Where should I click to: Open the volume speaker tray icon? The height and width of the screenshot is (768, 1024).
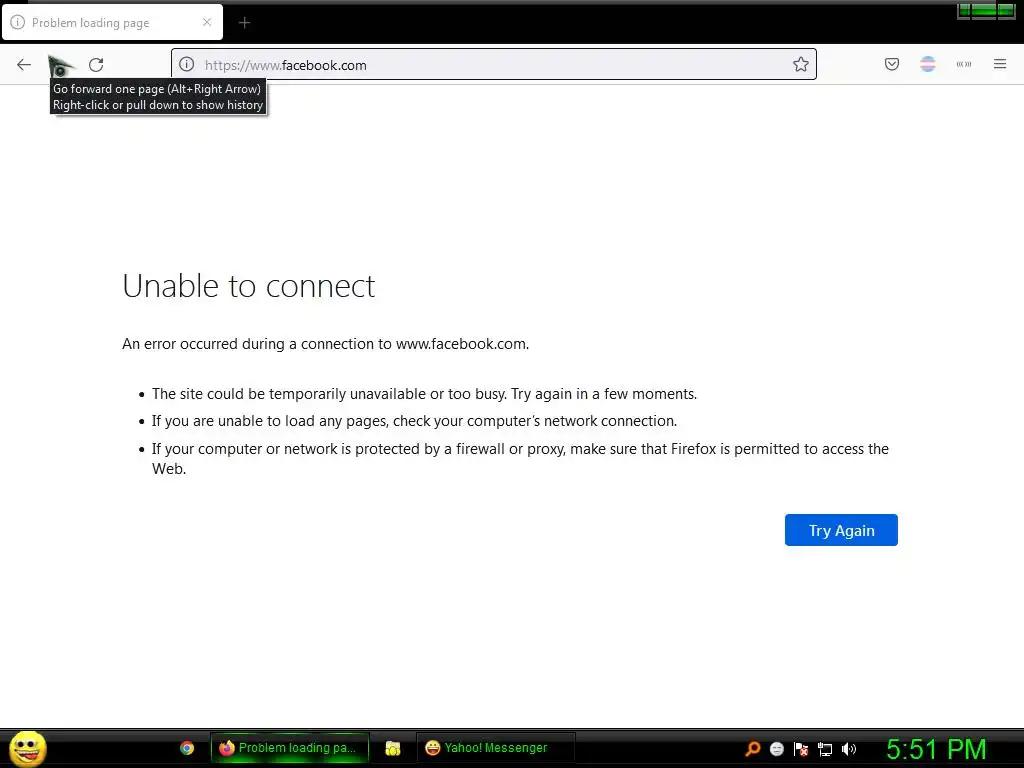[x=849, y=749]
